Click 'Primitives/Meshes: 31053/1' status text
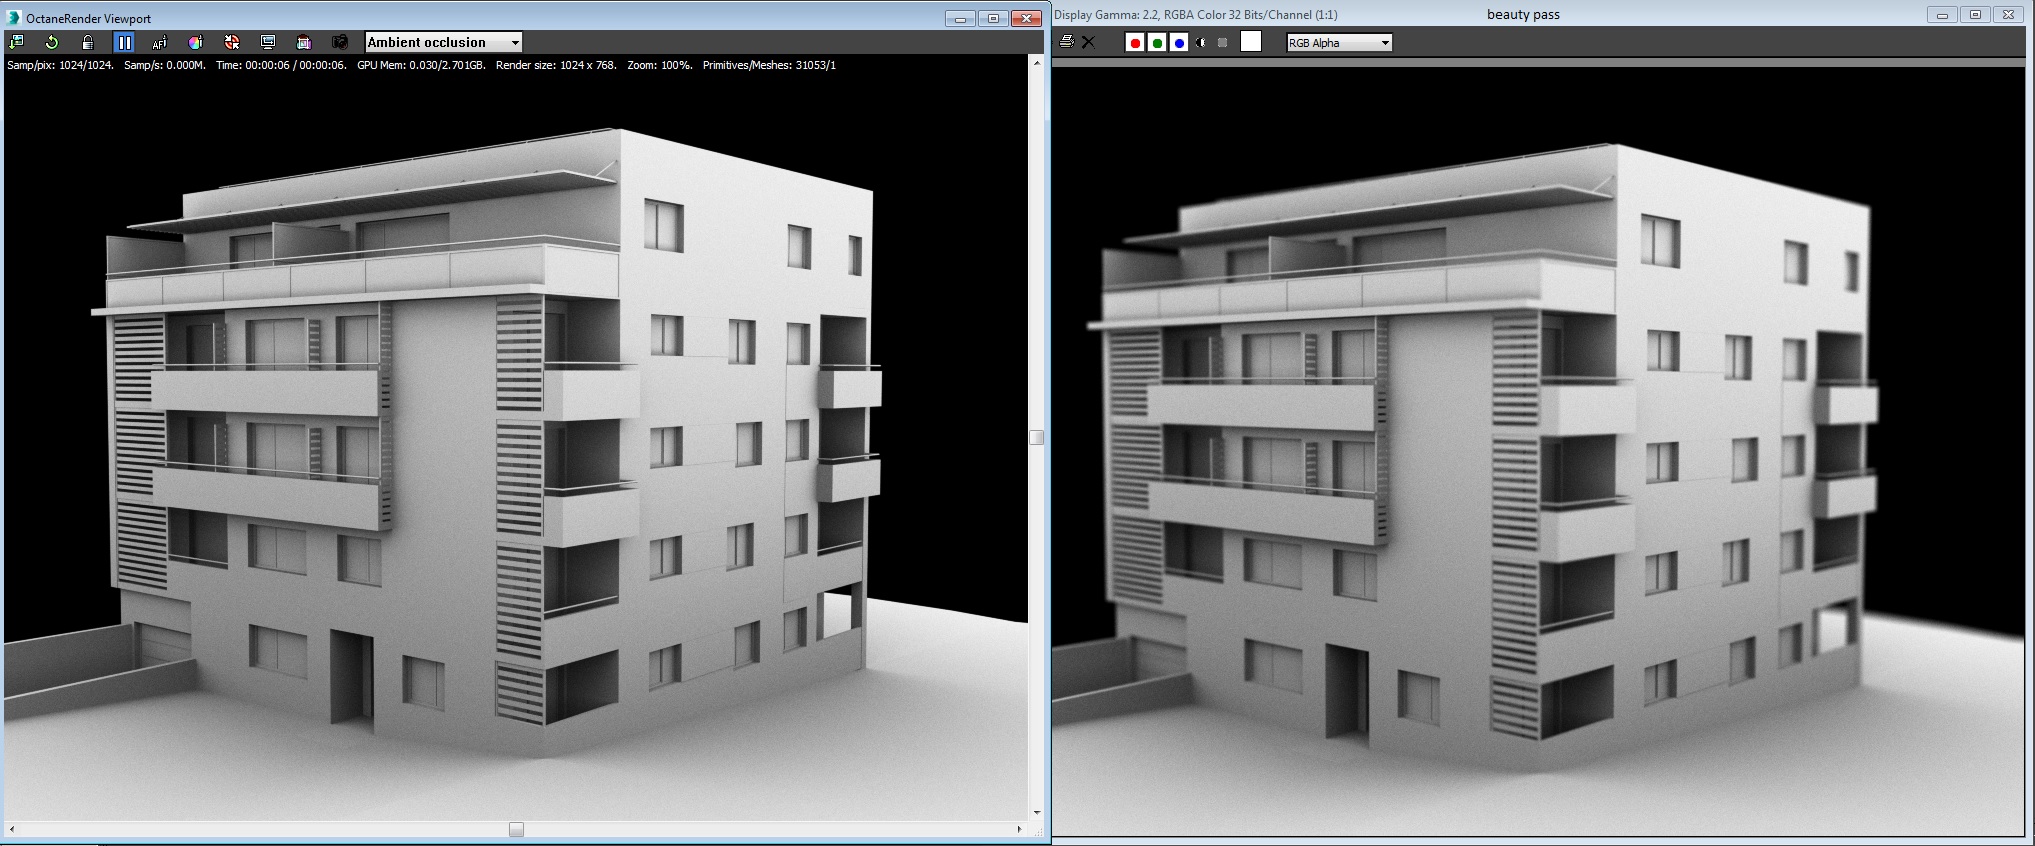The width and height of the screenshot is (2035, 846). [x=769, y=65]
